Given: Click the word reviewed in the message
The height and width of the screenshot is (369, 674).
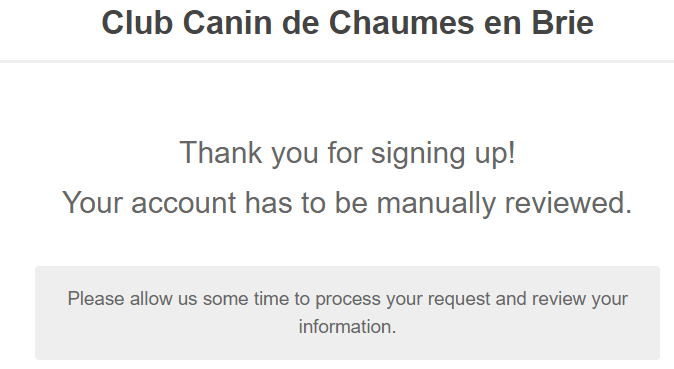Looking at the screenshot, I should tap(568, 203).
